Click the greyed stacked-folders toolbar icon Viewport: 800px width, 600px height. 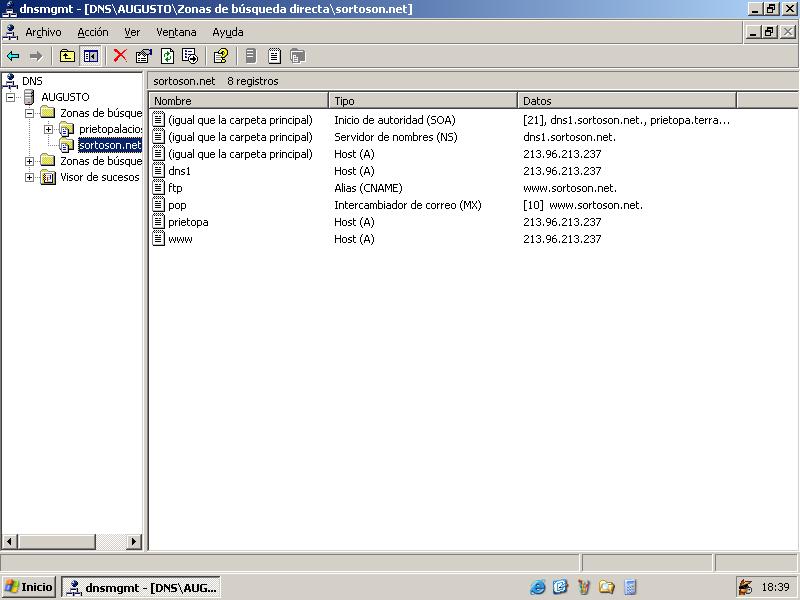pos(297,56)
